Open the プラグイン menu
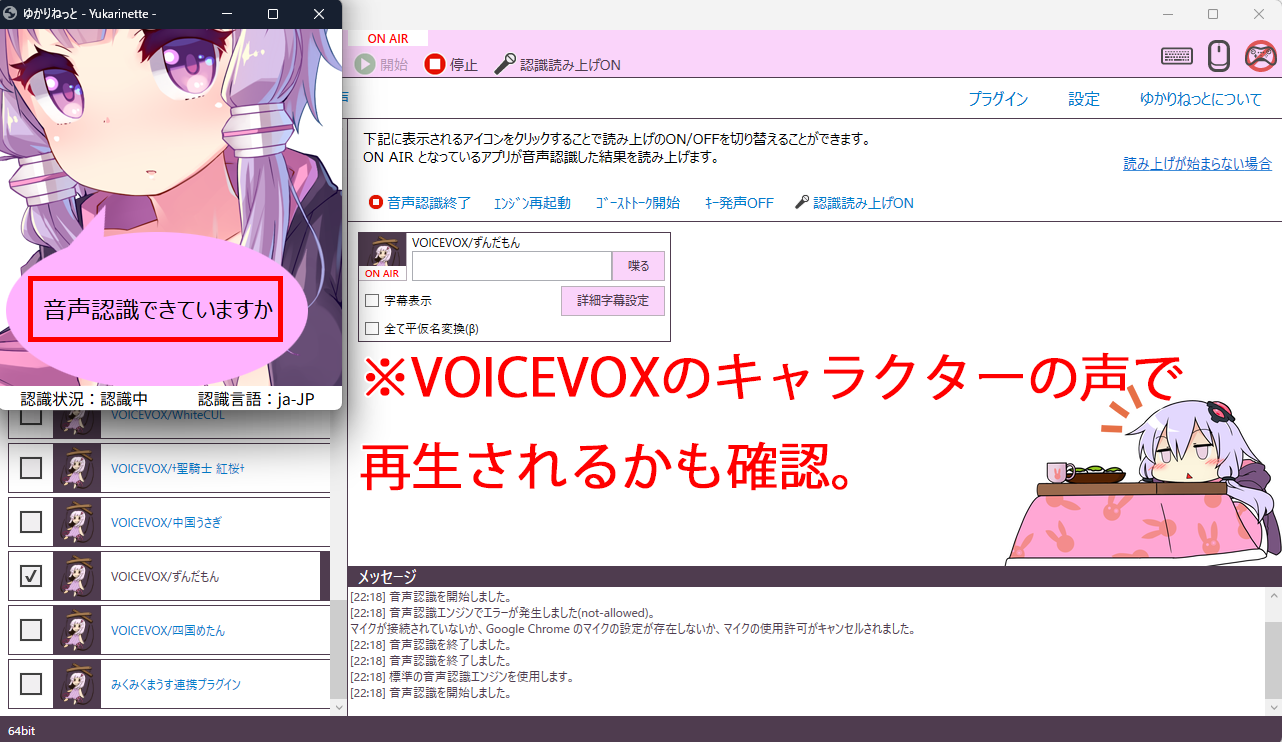The width and height of the screenshot is (1282, 742). (x=998, y=99)
